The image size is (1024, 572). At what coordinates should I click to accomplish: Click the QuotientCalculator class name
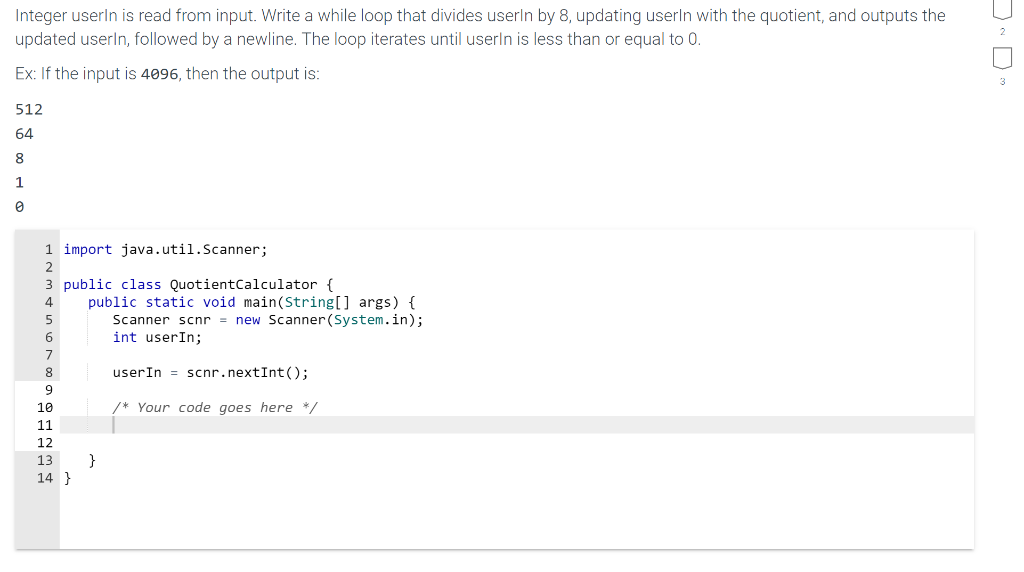click(243, 285)
